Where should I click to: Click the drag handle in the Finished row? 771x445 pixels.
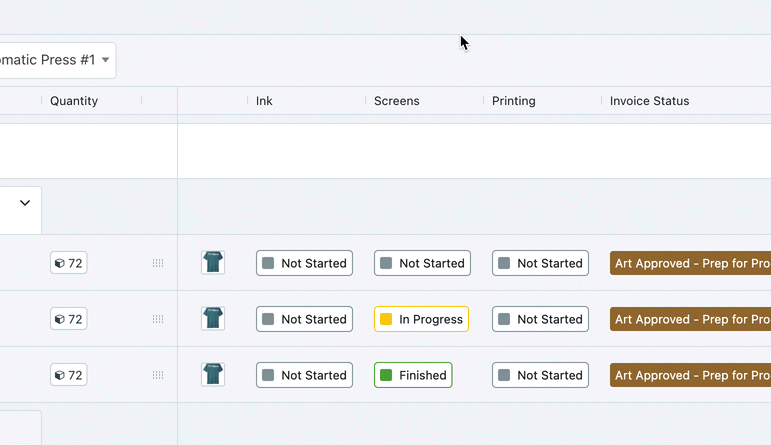point(158,375)
